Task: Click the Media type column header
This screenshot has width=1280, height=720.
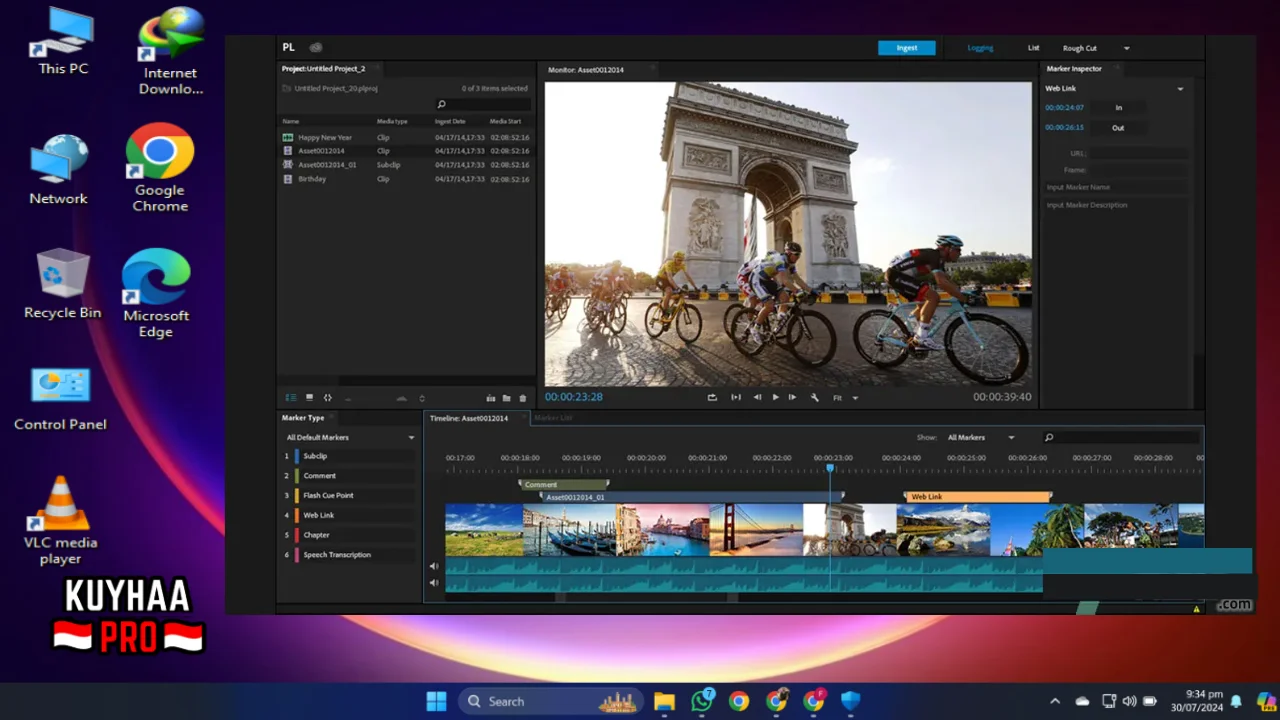Action: pyautogui.click(x=392, y=121)
